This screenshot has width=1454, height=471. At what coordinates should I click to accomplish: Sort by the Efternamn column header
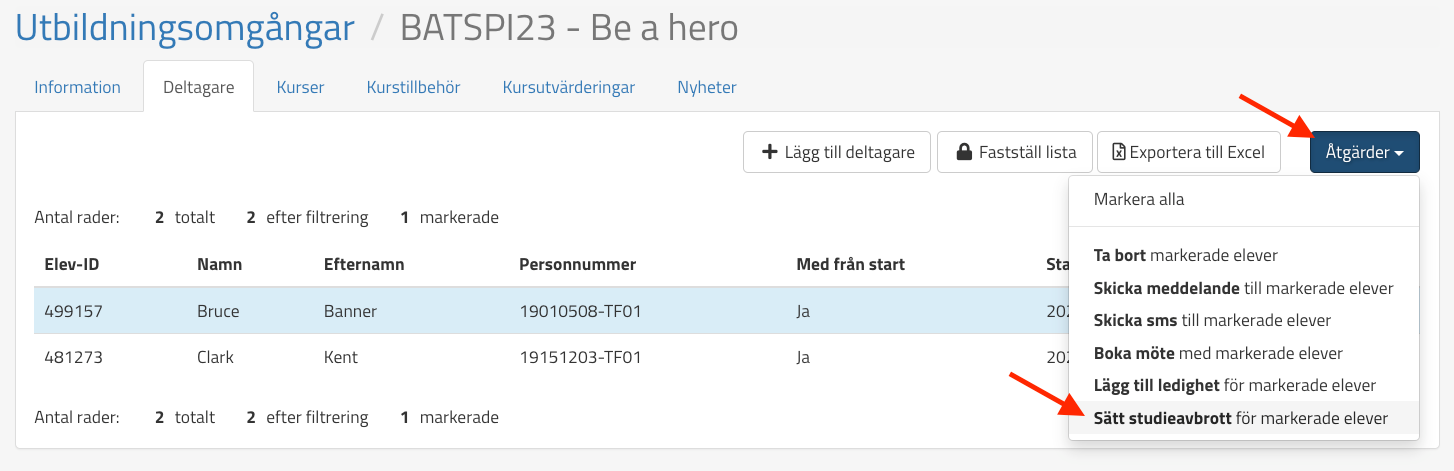pos(363,265)
